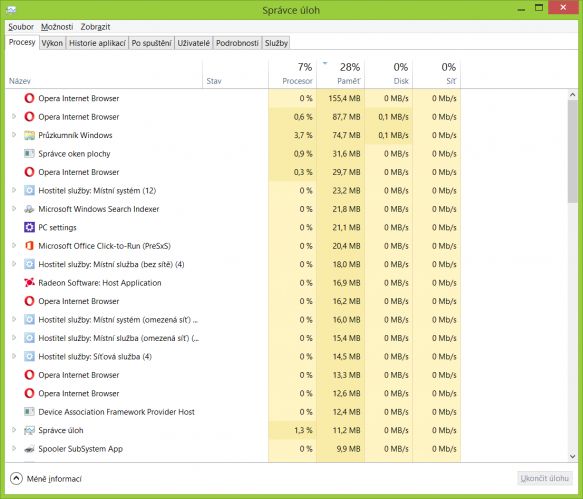Viewport: 583px width, 499px height.
Task: Click the Opera icon in the 13,3 MB row
Action: [x=29, y=375]
